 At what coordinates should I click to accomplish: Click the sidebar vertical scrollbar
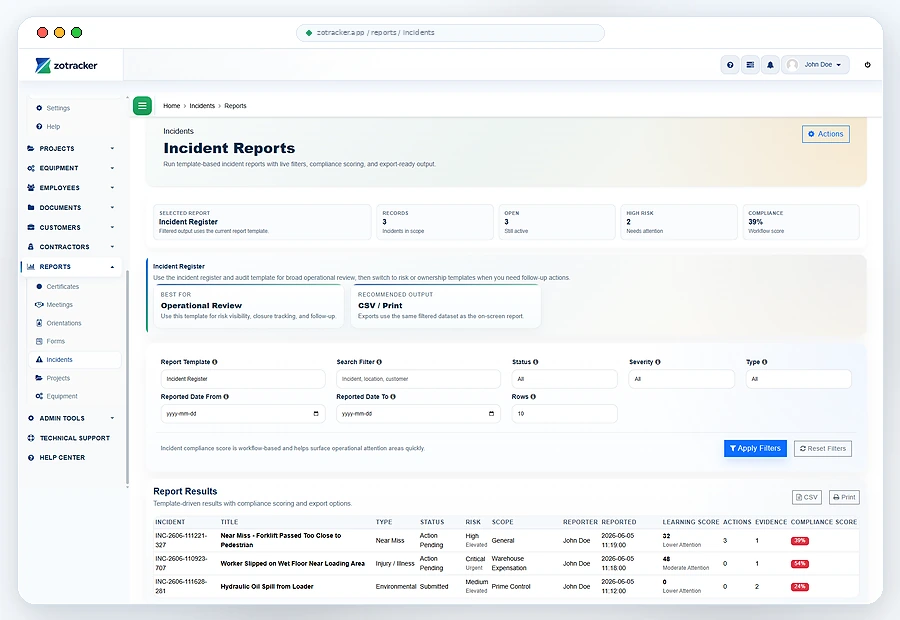(x=127, y=379)
